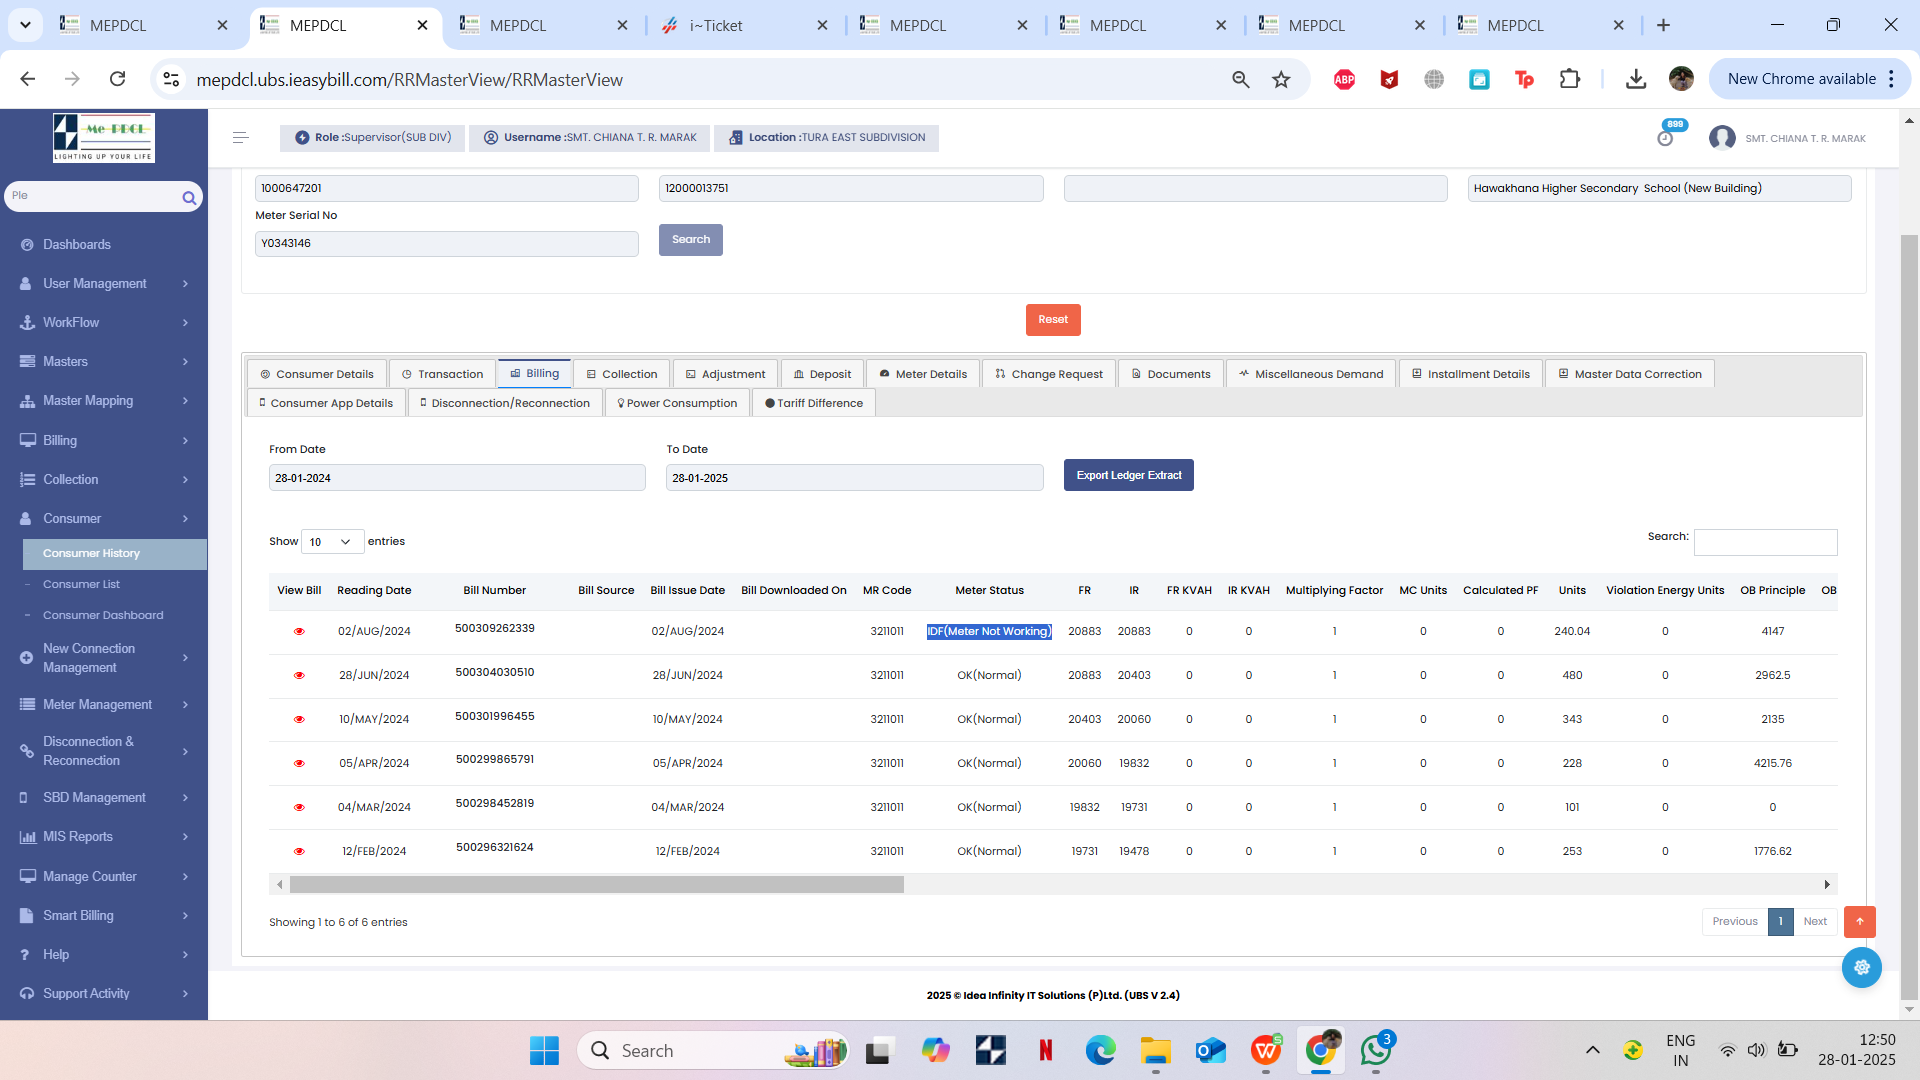Viewport: 1920px width, 1080px height.
Task: View bill for 05/APR/2024 reading
Action: pos(299,764)
